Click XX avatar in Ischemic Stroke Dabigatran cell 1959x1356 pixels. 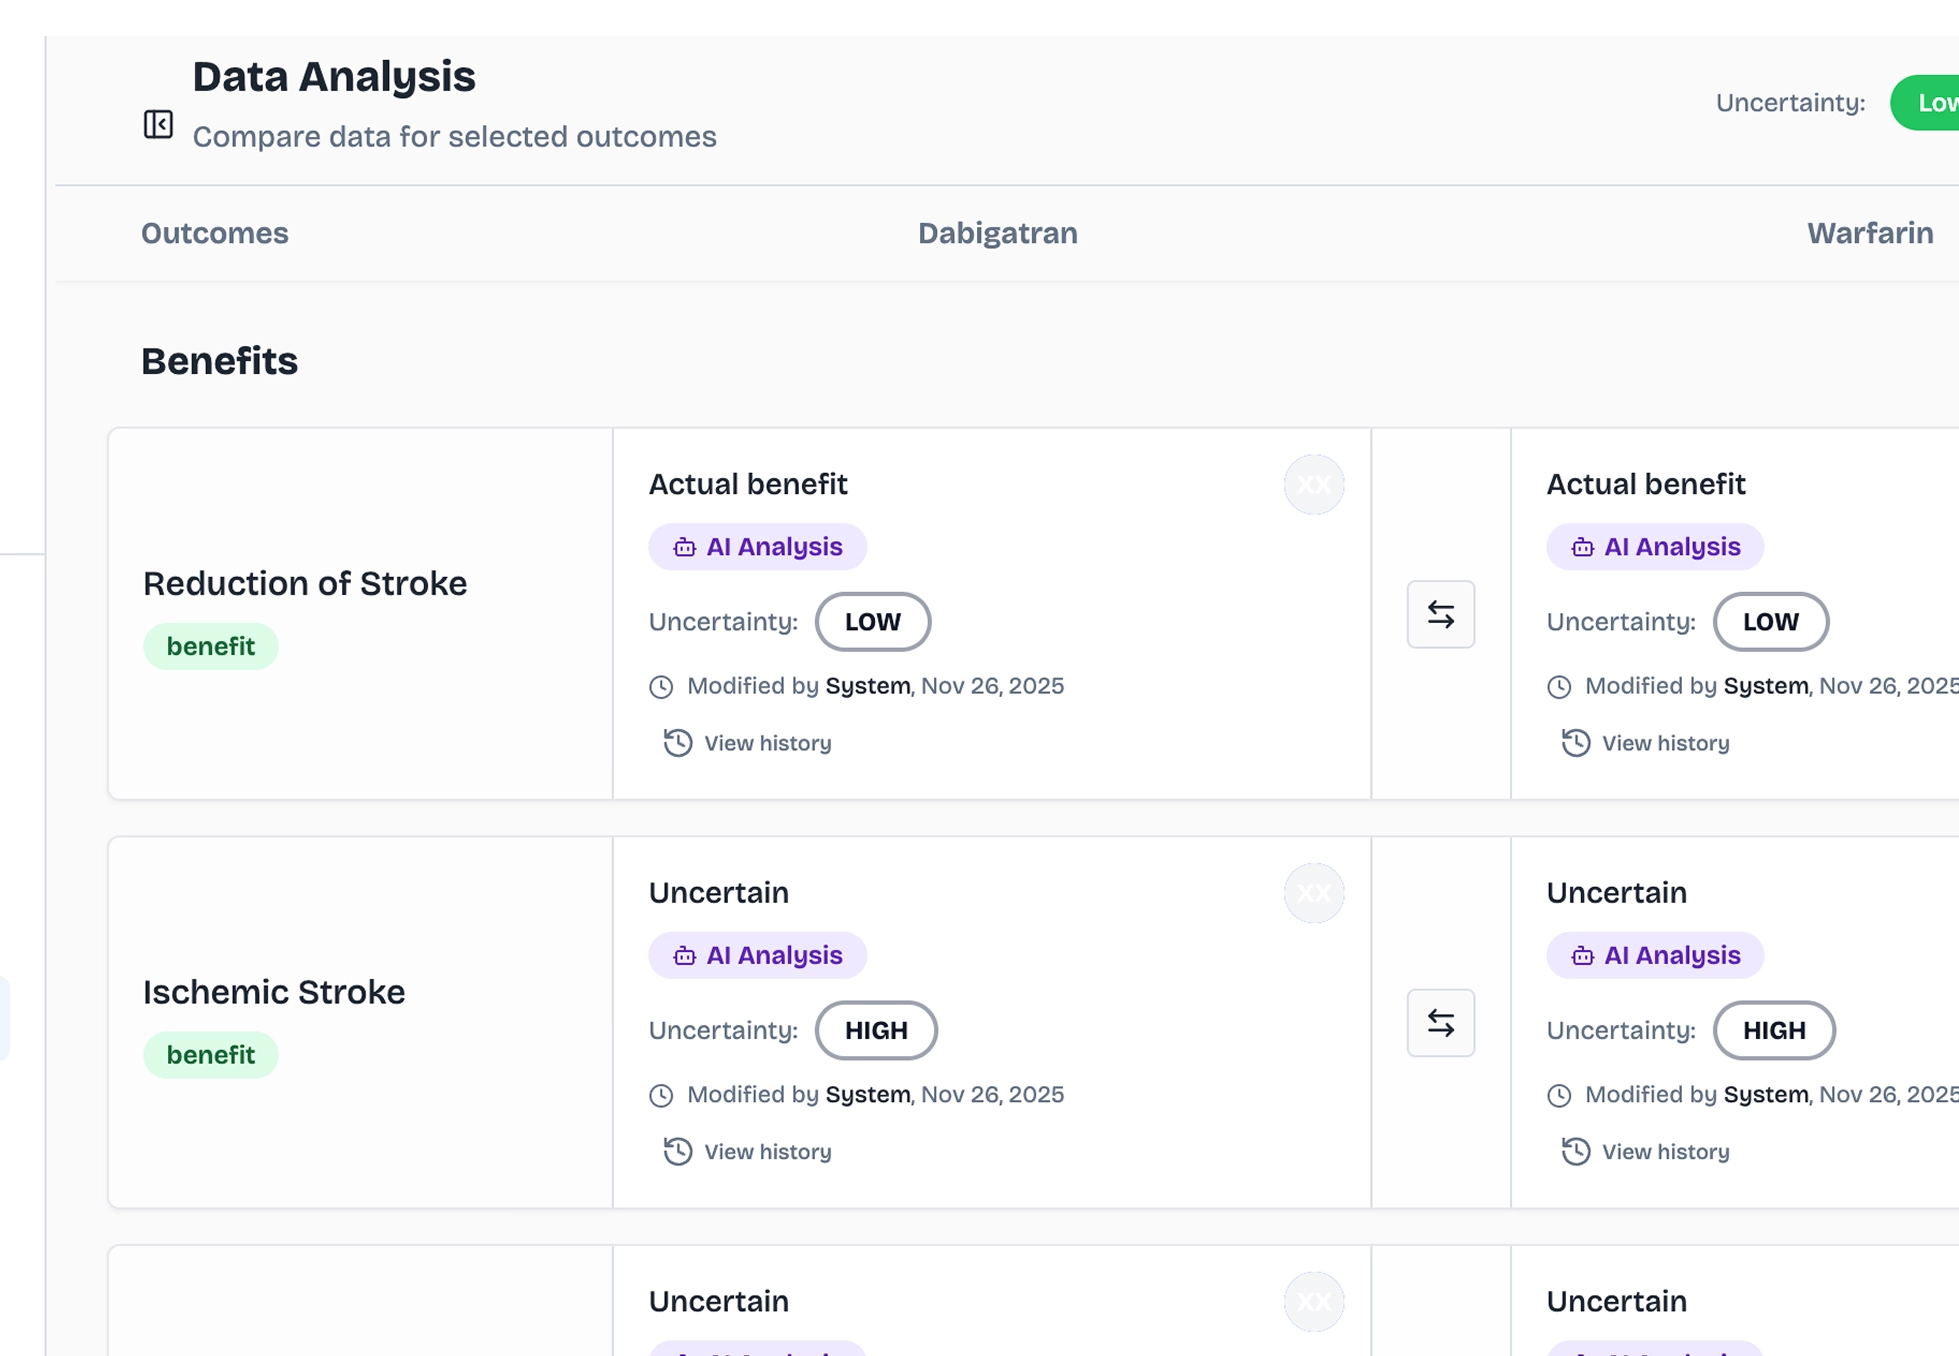pos(1313,893)
